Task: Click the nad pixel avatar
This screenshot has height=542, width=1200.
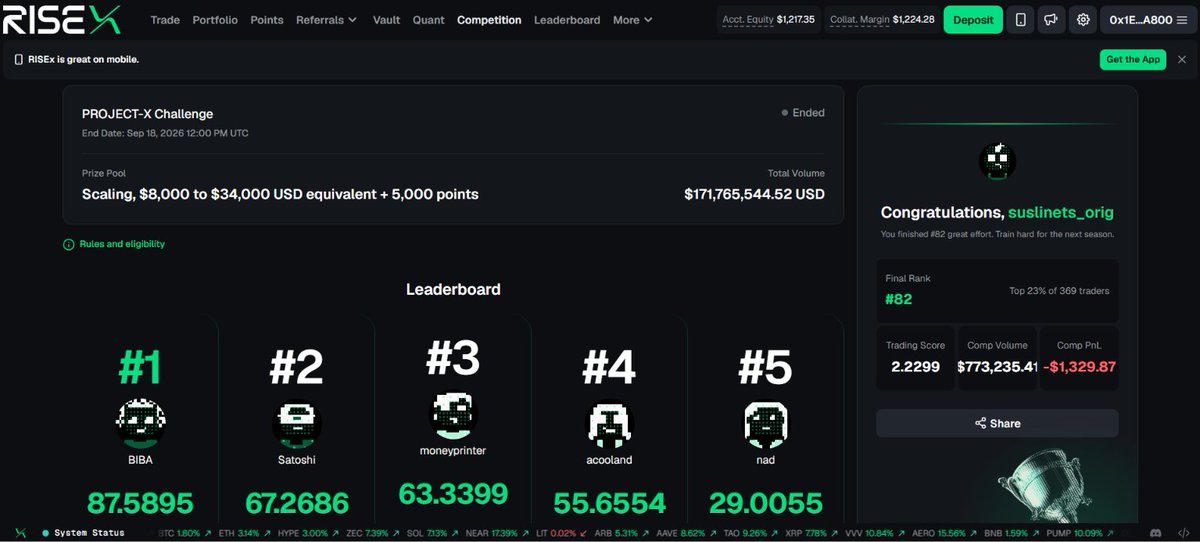Action: 765,425
